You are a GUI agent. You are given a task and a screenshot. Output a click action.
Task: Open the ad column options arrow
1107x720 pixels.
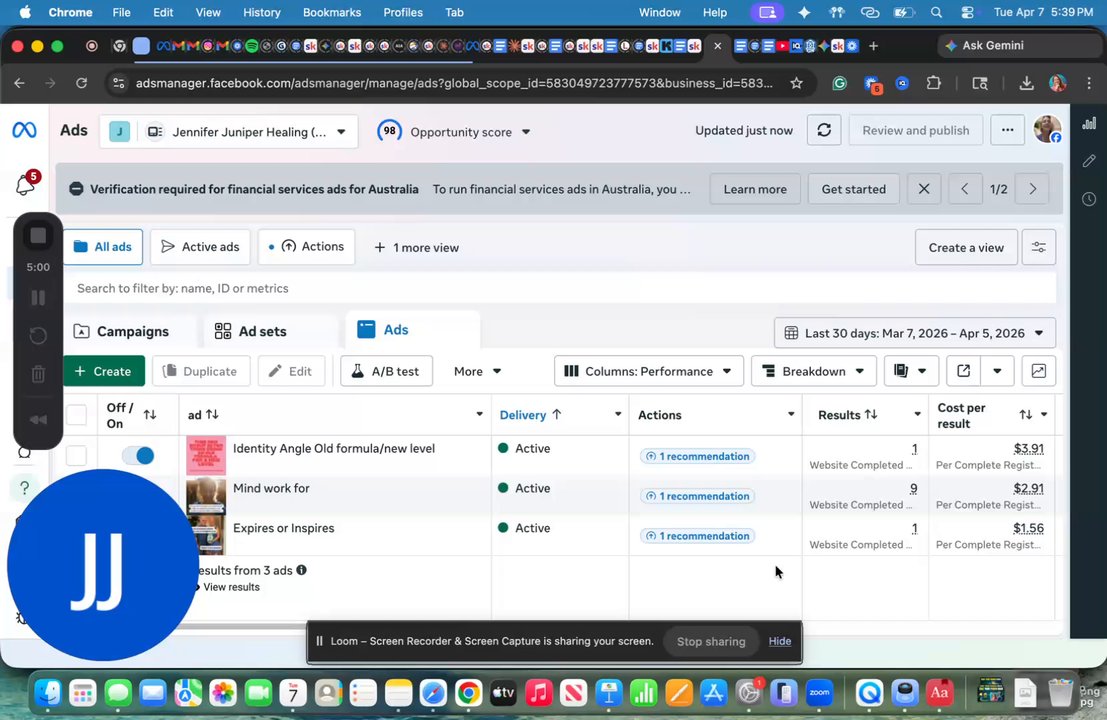479,414
